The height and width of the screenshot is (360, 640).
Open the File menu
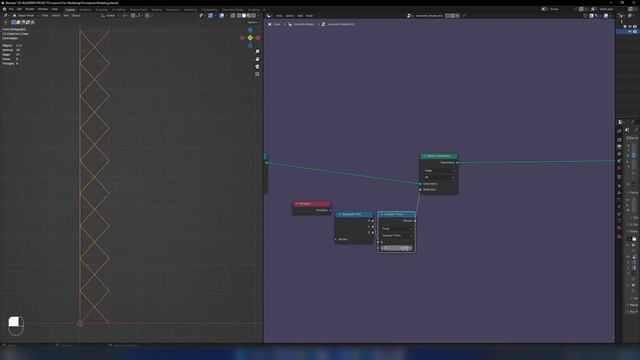coord(11,9)
